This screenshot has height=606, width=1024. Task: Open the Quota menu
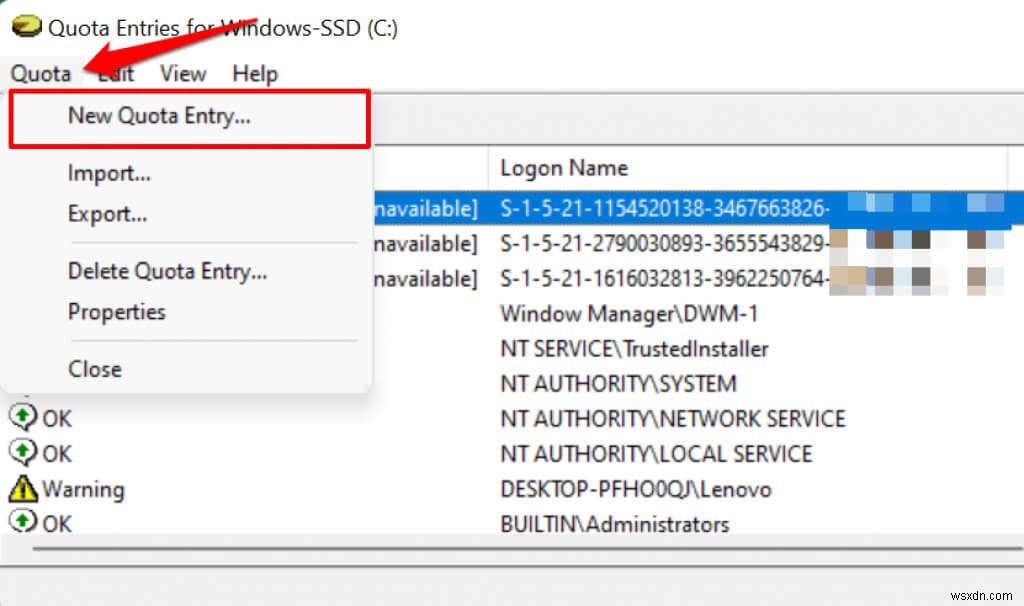[41, 73]
